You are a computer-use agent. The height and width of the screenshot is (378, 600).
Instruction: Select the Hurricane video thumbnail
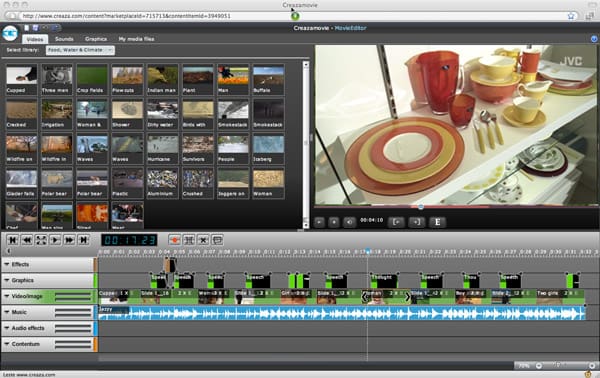163,148
